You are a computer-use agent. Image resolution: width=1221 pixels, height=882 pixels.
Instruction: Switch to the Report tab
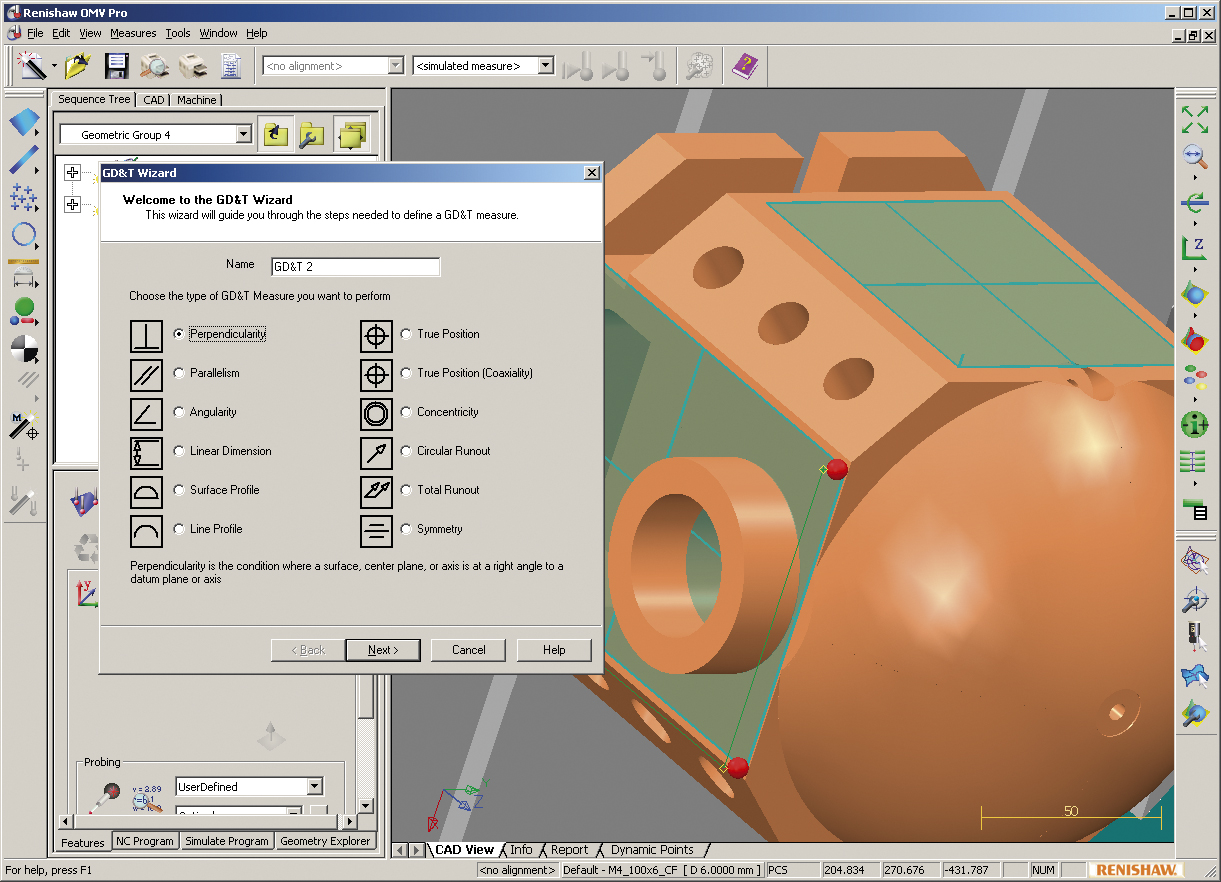569,850
